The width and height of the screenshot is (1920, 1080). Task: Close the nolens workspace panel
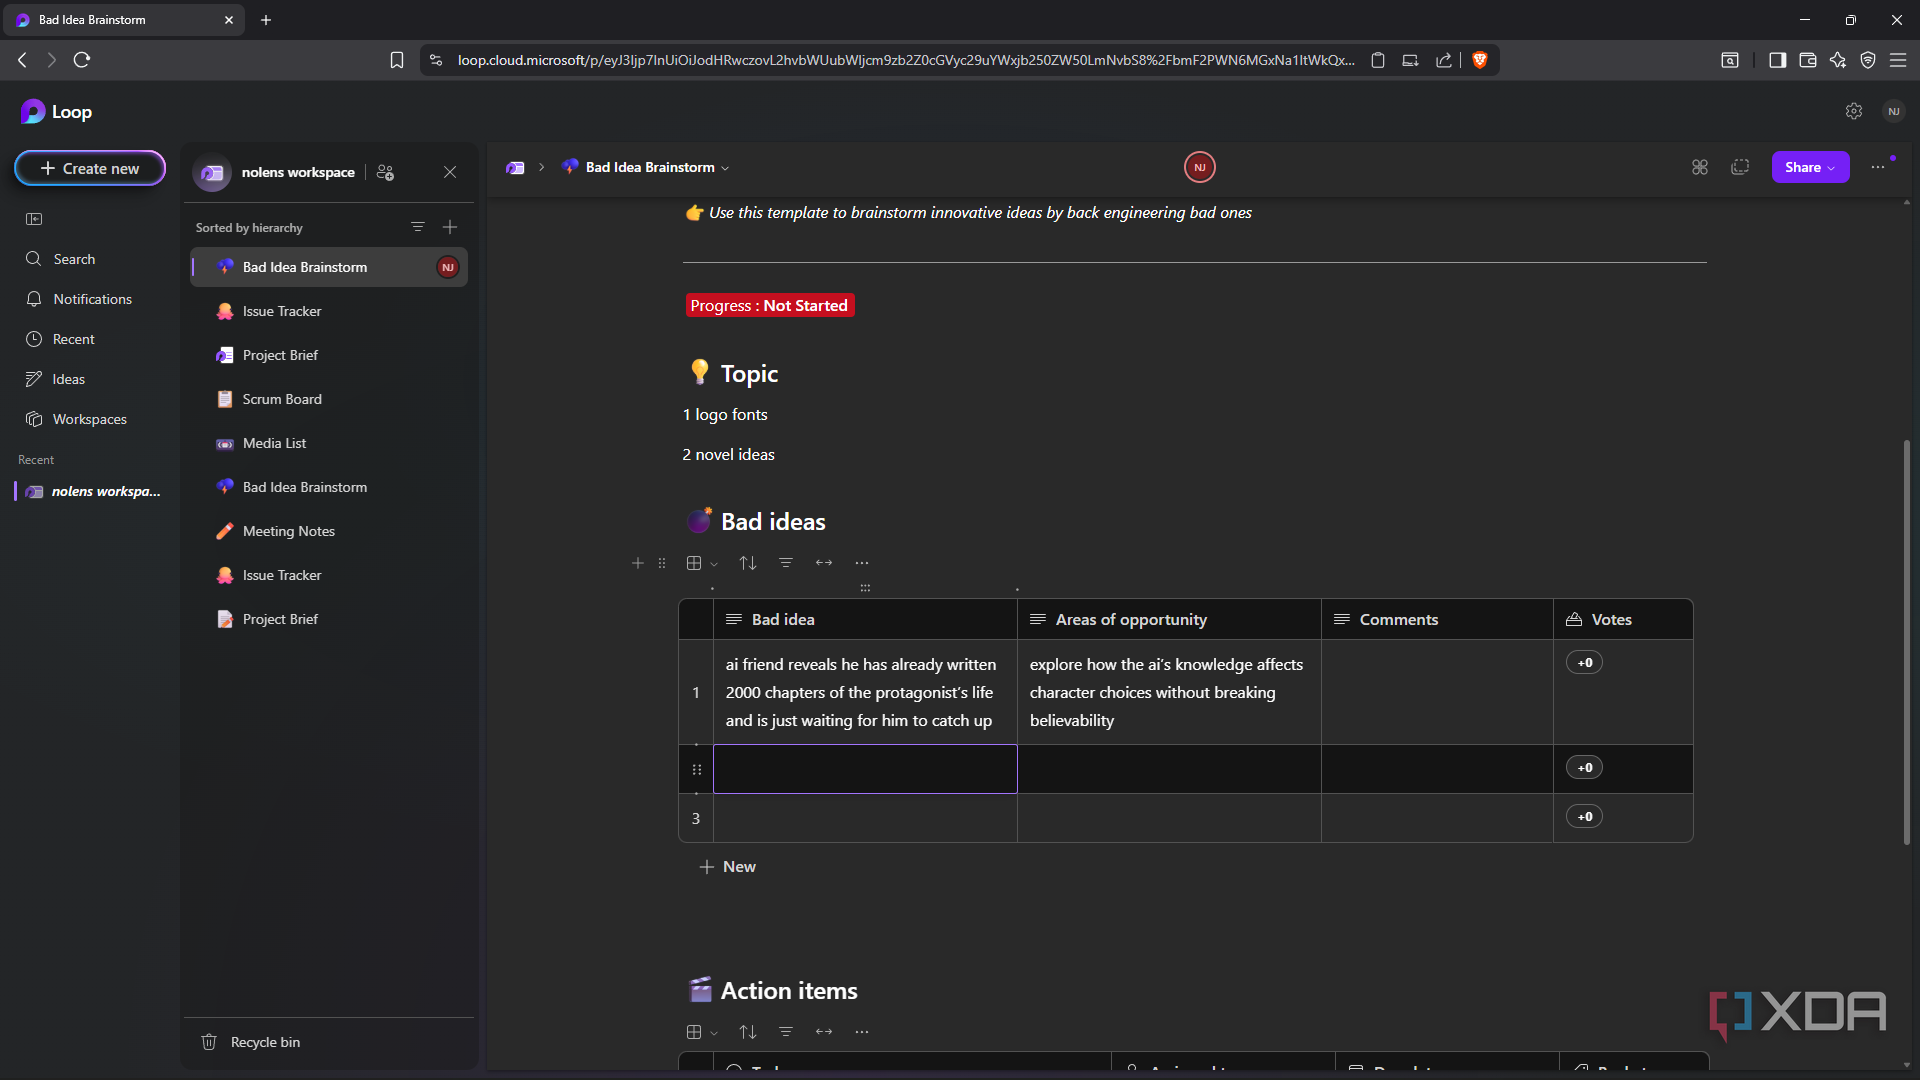[450, 172]
